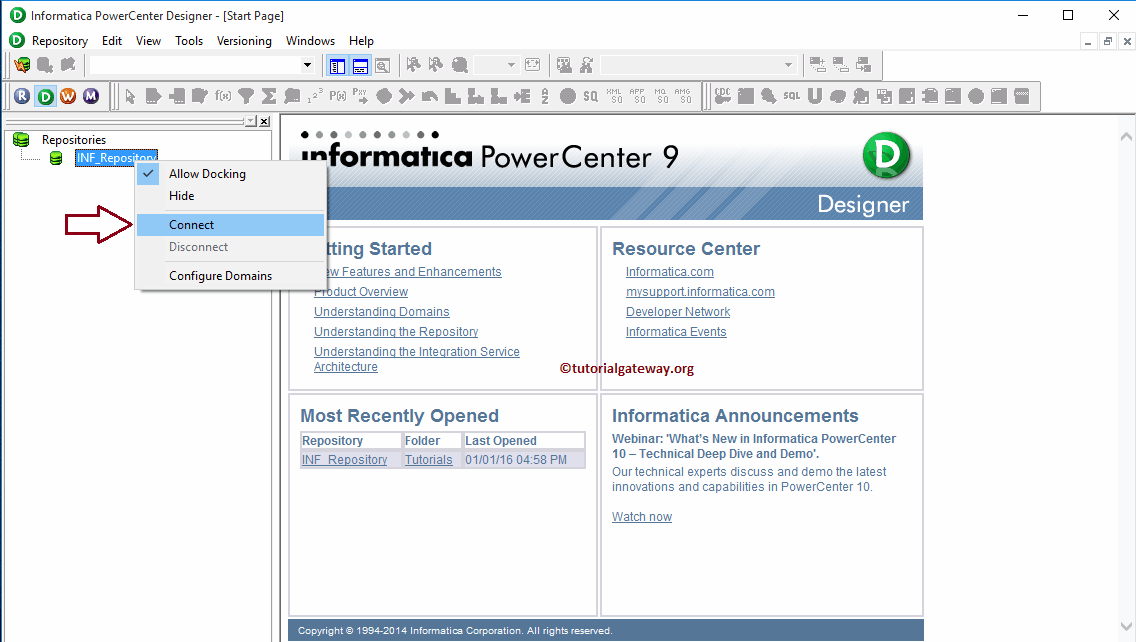
Task: Toggle the Output window view button
Action: click(360, 66)
